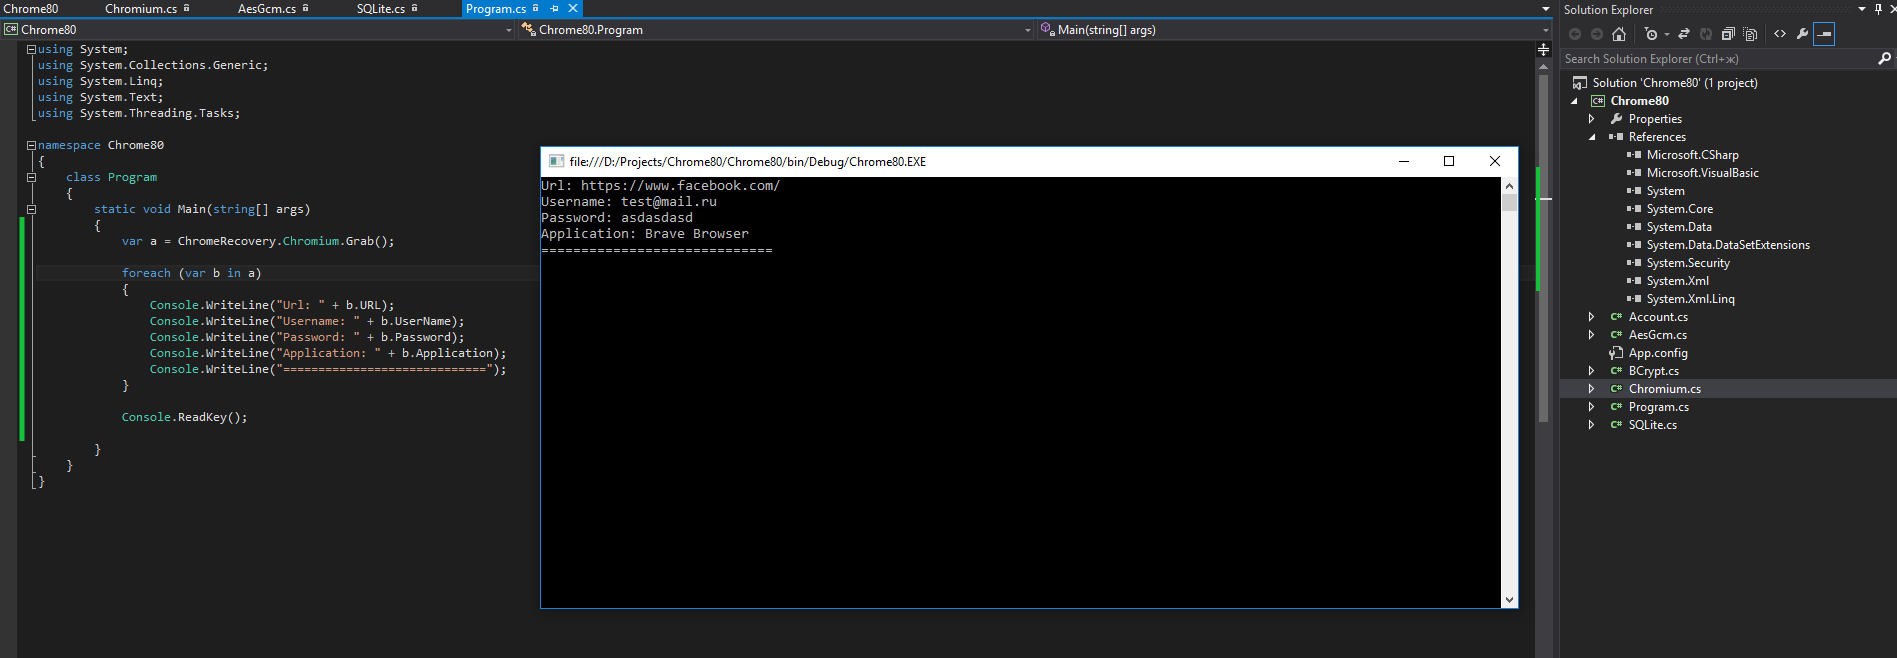Select Chromium.cs in Solution Explorer
This screenshot has width=1897, height=658.
[x=1664, y=389]
